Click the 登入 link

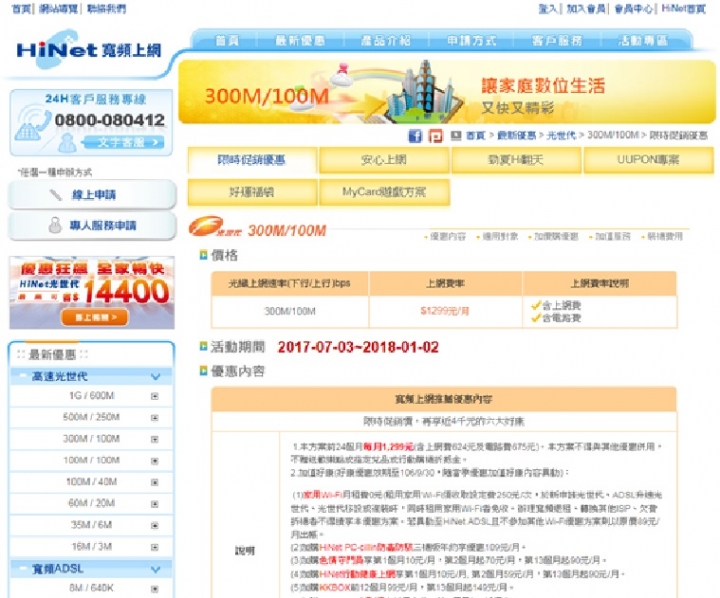pos(547,9)
